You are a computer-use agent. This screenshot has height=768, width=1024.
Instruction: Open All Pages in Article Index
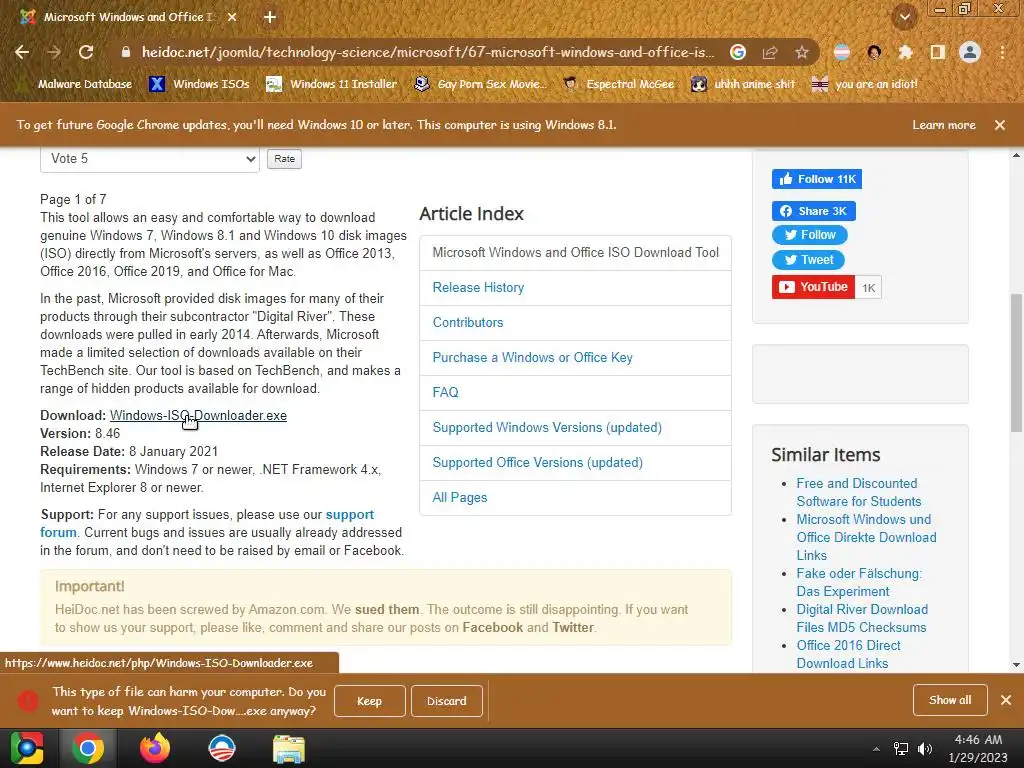tap(460, 498)
